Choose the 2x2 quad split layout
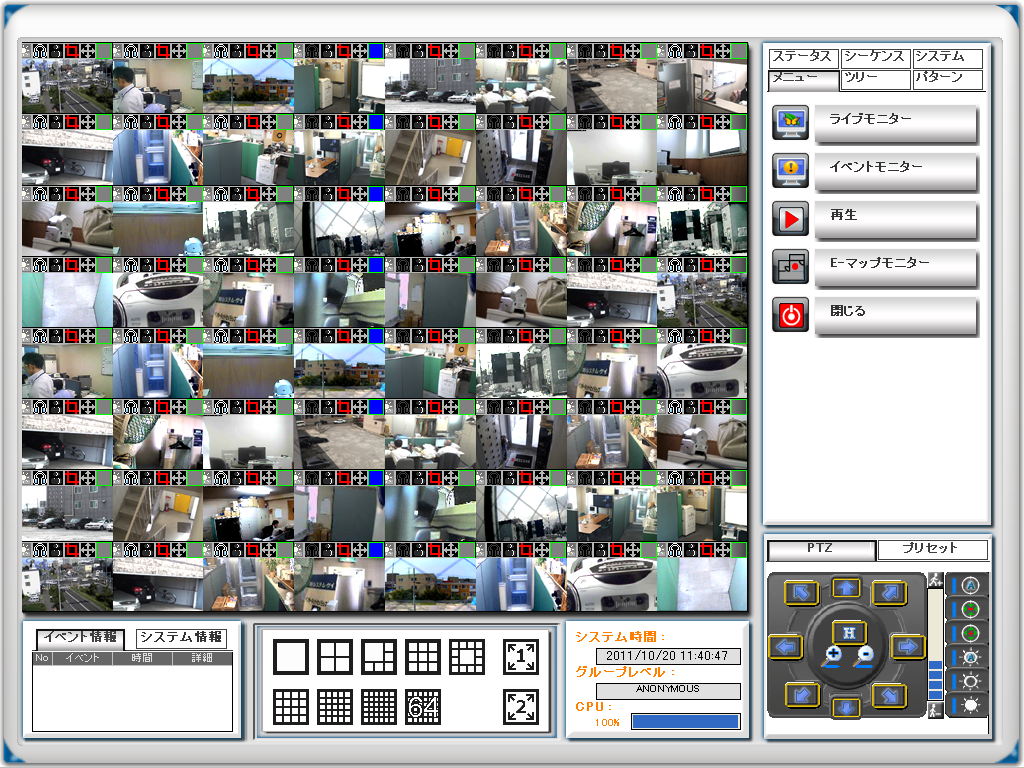The width and height of the screenshot is (1024, 768). click(x=335, y=657)
